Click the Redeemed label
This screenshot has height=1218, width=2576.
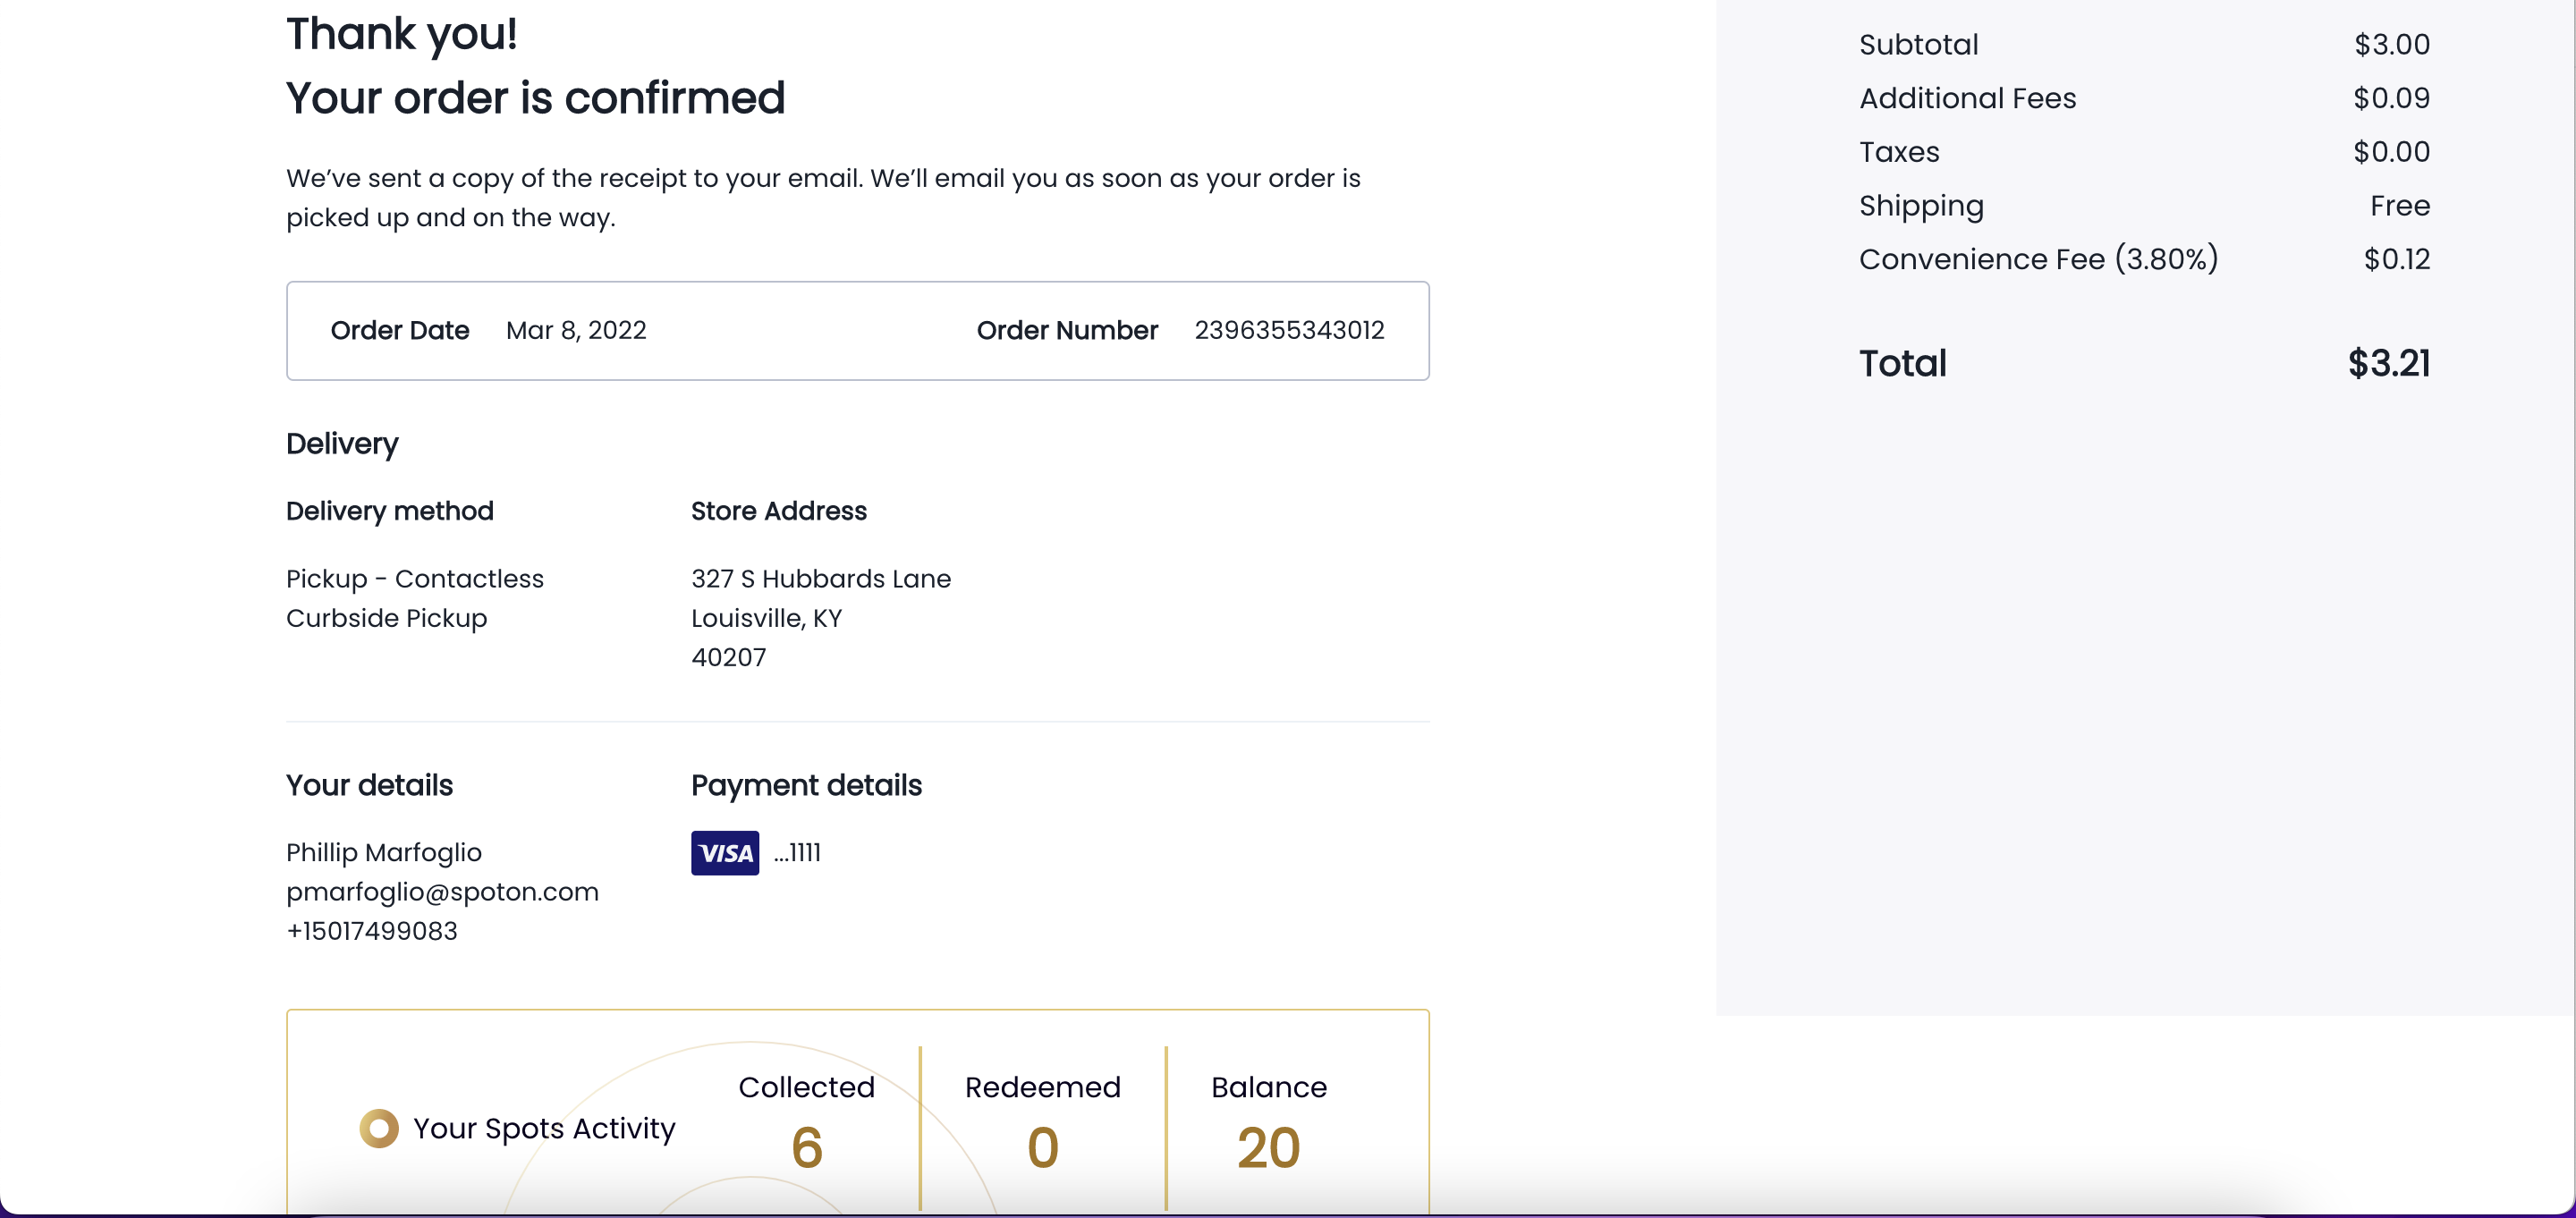1042,1087
